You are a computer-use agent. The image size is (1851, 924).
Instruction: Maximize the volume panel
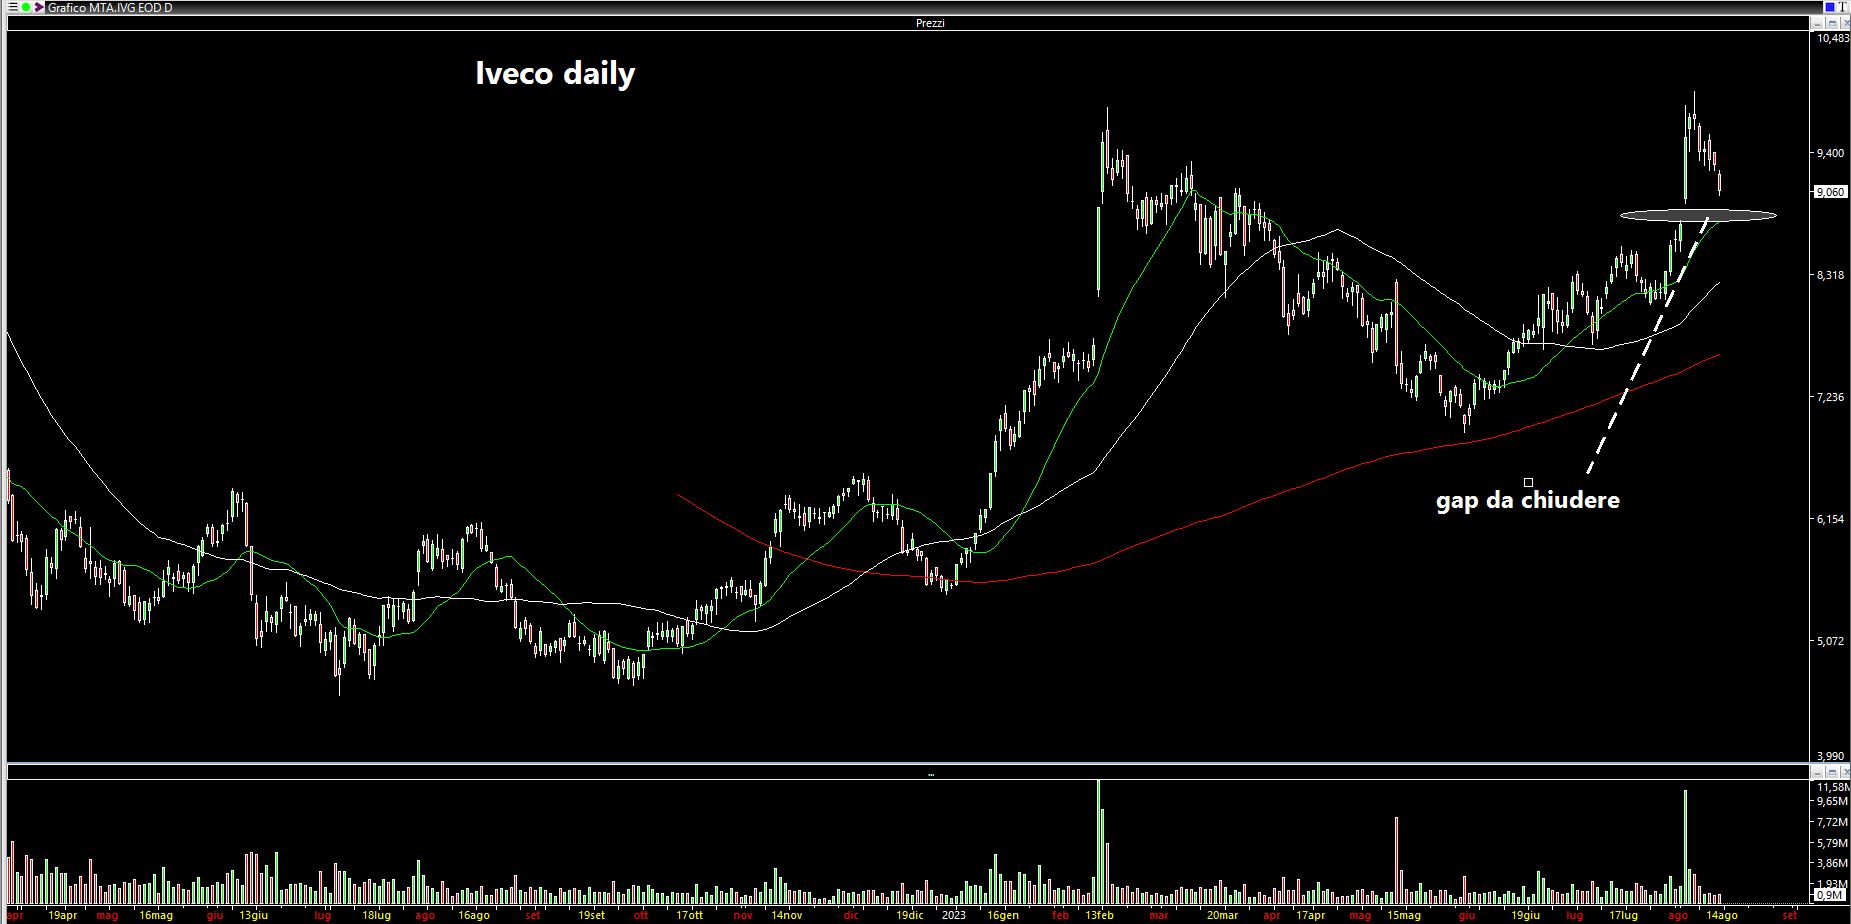pos(1832,772)
